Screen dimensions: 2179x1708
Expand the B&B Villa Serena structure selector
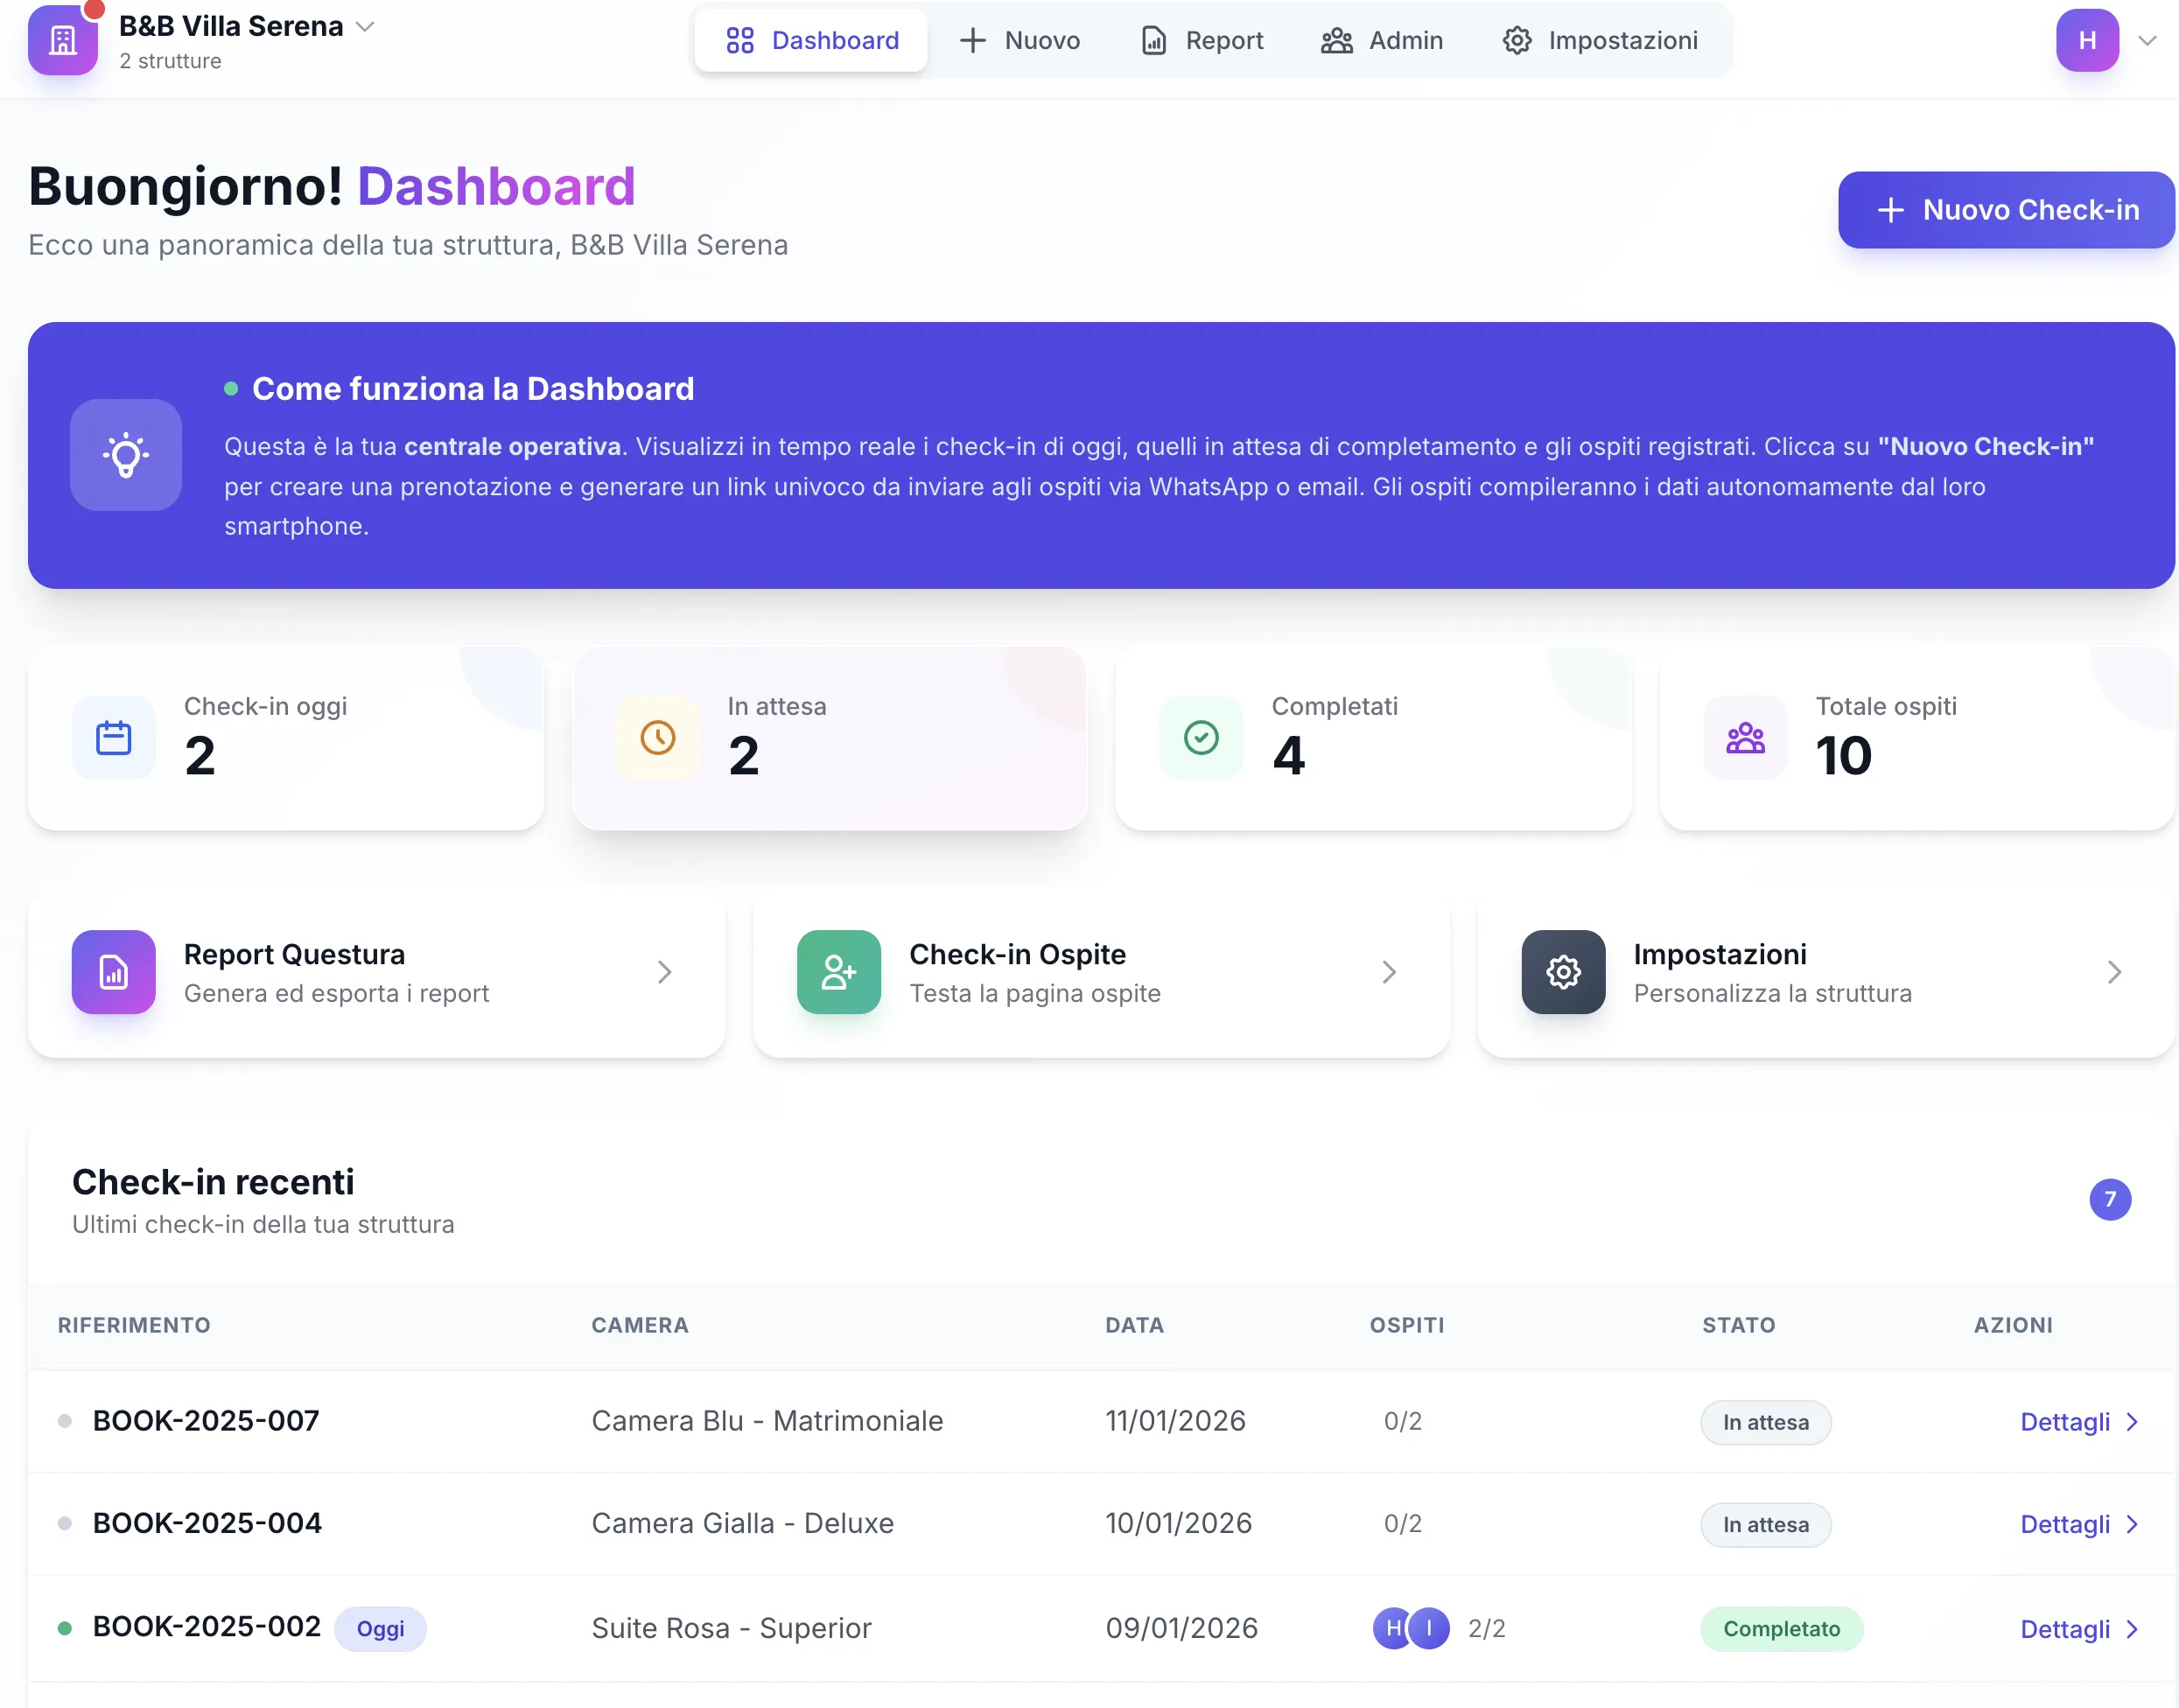[364, 27]
